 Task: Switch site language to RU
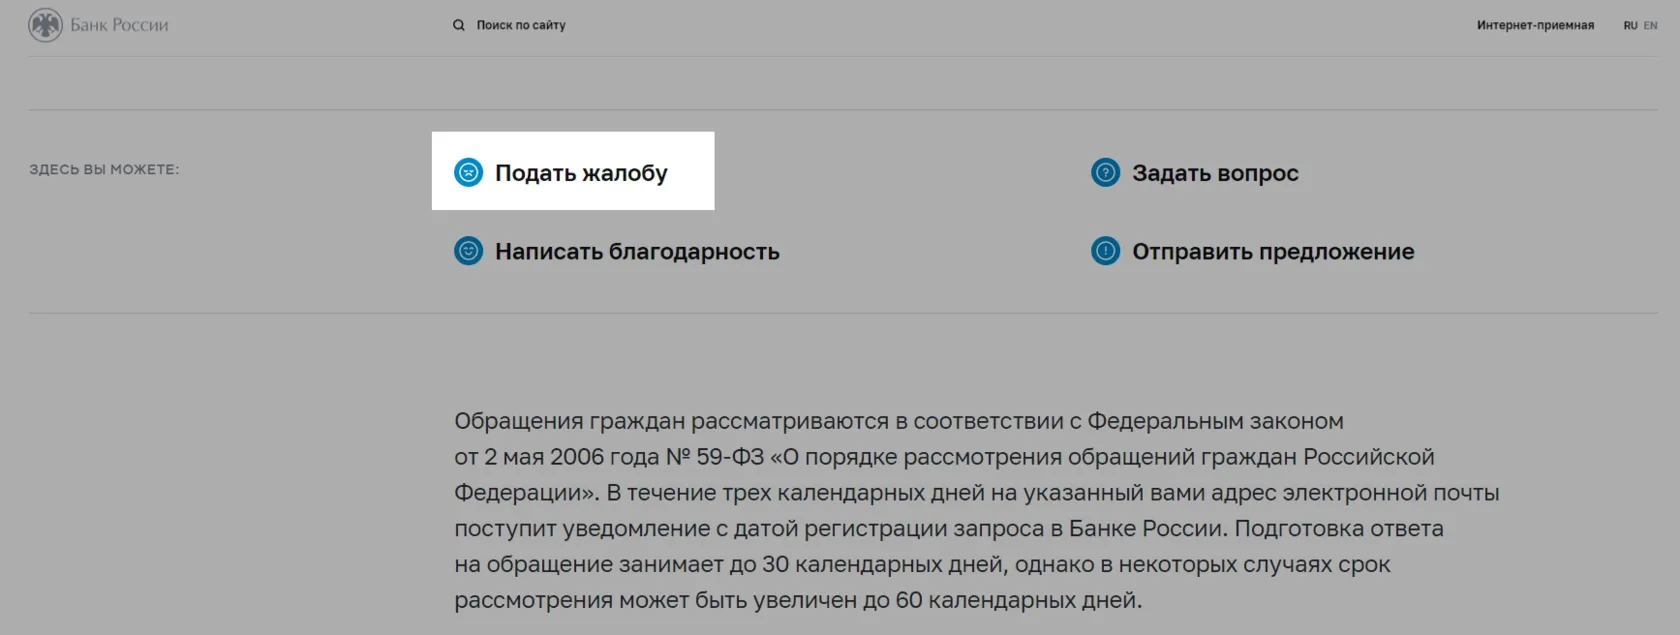click(1630, 25)
